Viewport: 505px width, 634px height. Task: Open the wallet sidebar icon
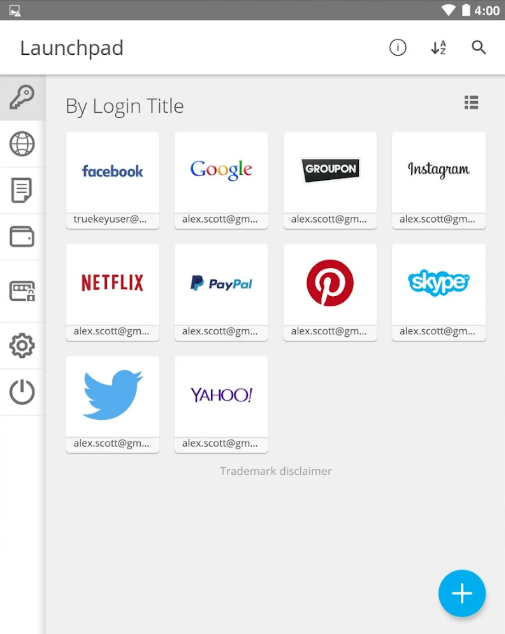pyautogui.click(x=22, y=237)
